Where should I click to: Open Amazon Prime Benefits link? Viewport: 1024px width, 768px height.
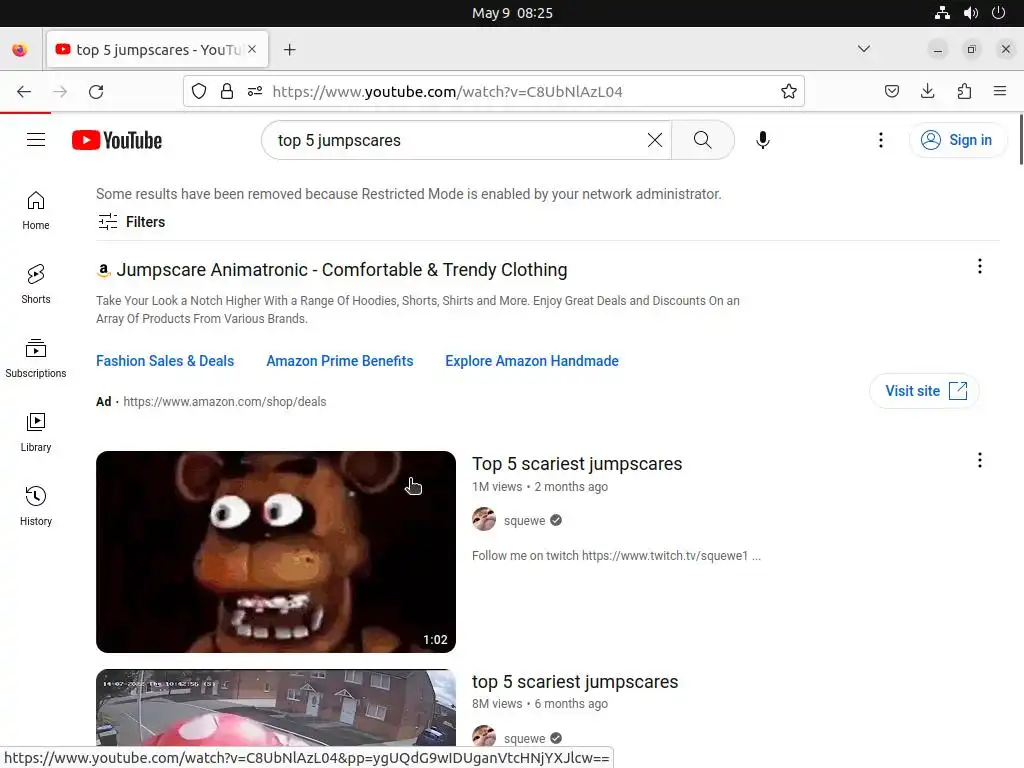click(x=340, y=361)
